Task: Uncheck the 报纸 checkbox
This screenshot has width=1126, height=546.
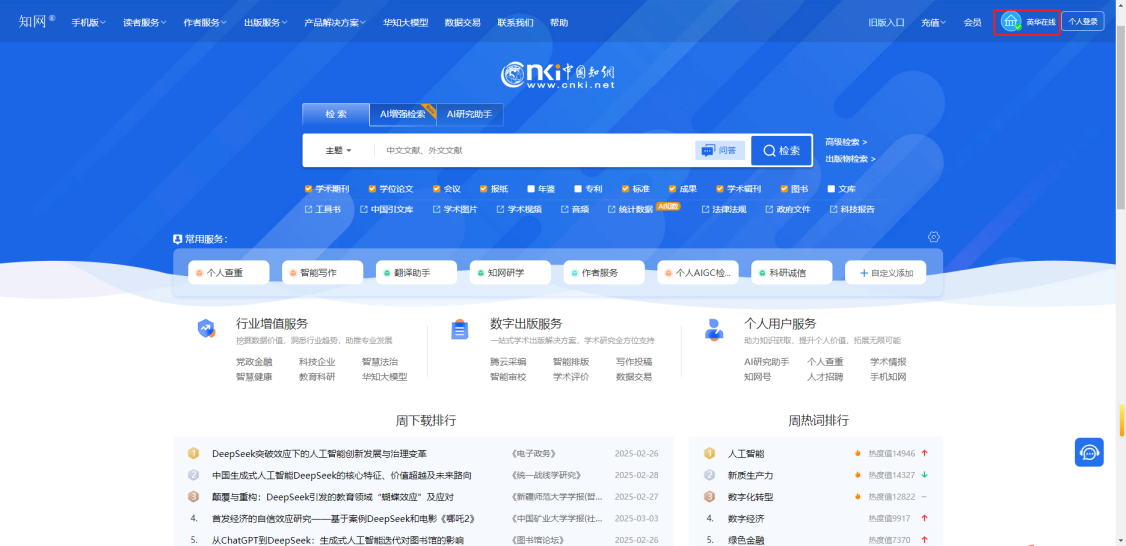Action: pos(484,189)
